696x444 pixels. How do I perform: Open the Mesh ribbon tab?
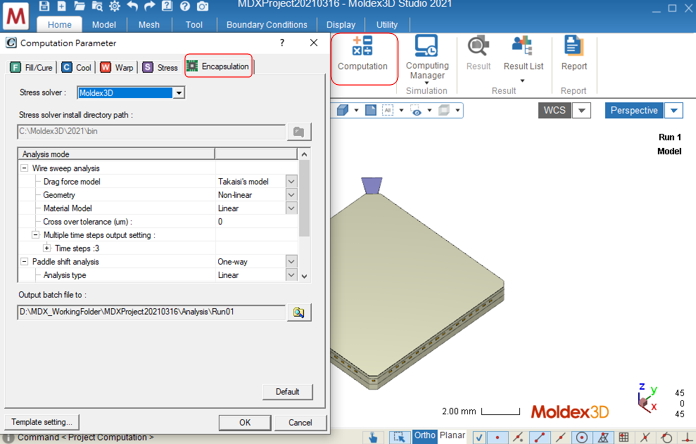tap(148, 25)
